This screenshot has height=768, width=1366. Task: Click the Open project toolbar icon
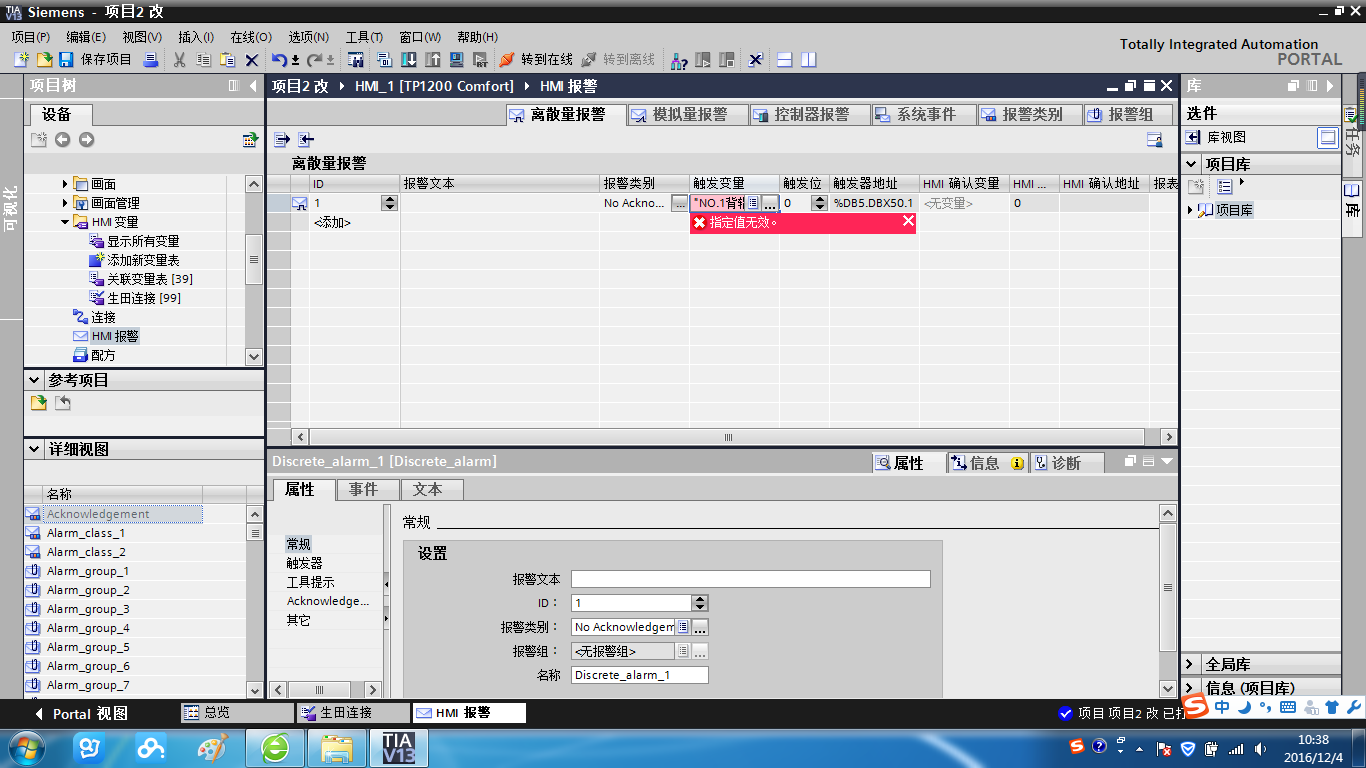click(x=43, y=60)
